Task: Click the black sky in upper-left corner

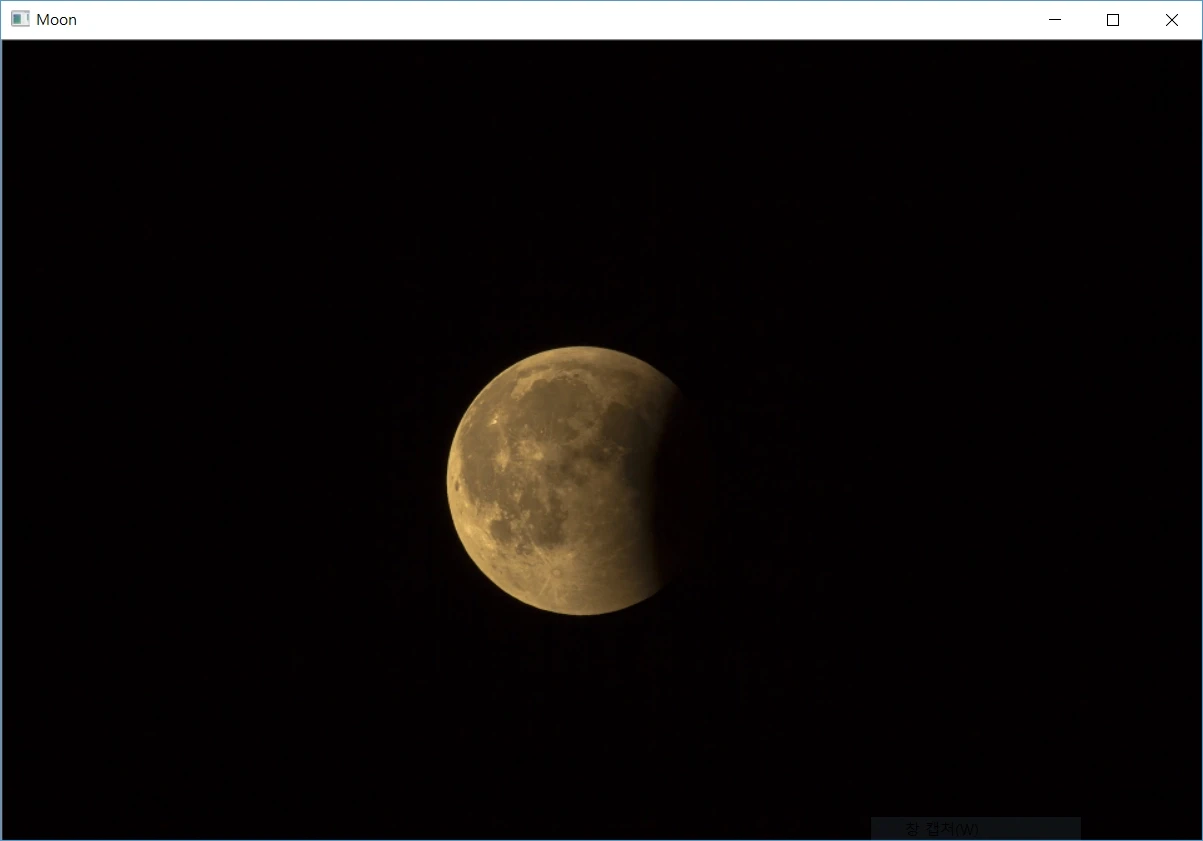Action: (x=80, y=100)
